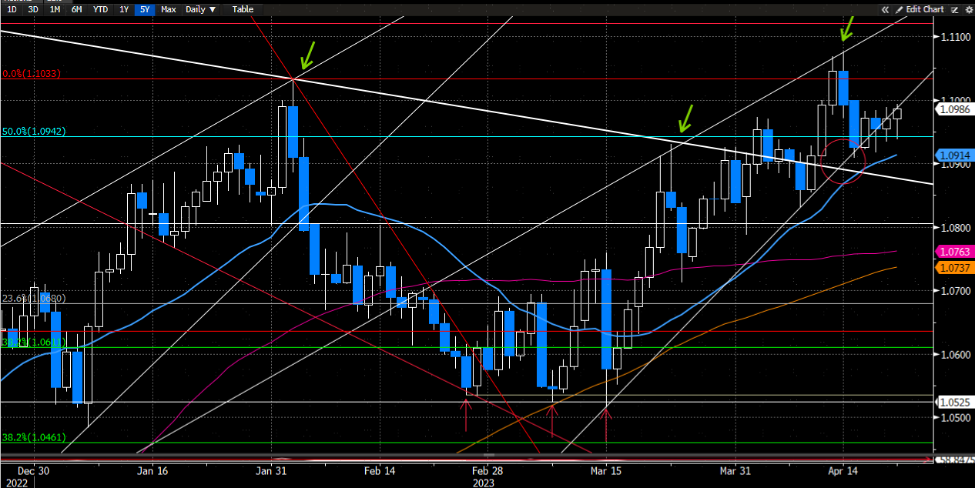This screenshot has width=976, height=488.
Task: Click the Dec 30 date axis label
Action: [34, 470]
